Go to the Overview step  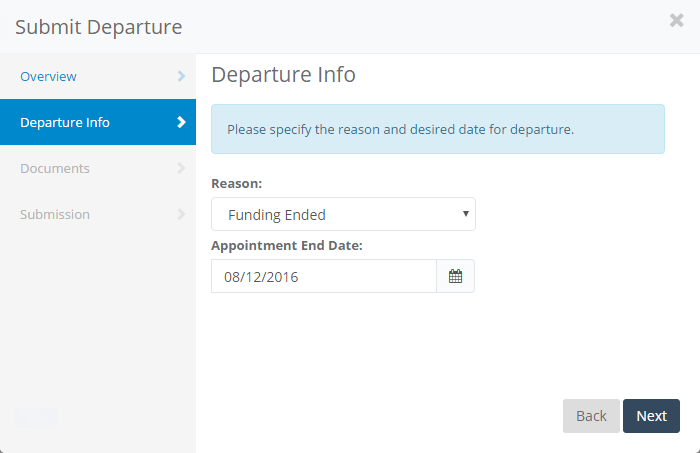(x=48, y=76)
